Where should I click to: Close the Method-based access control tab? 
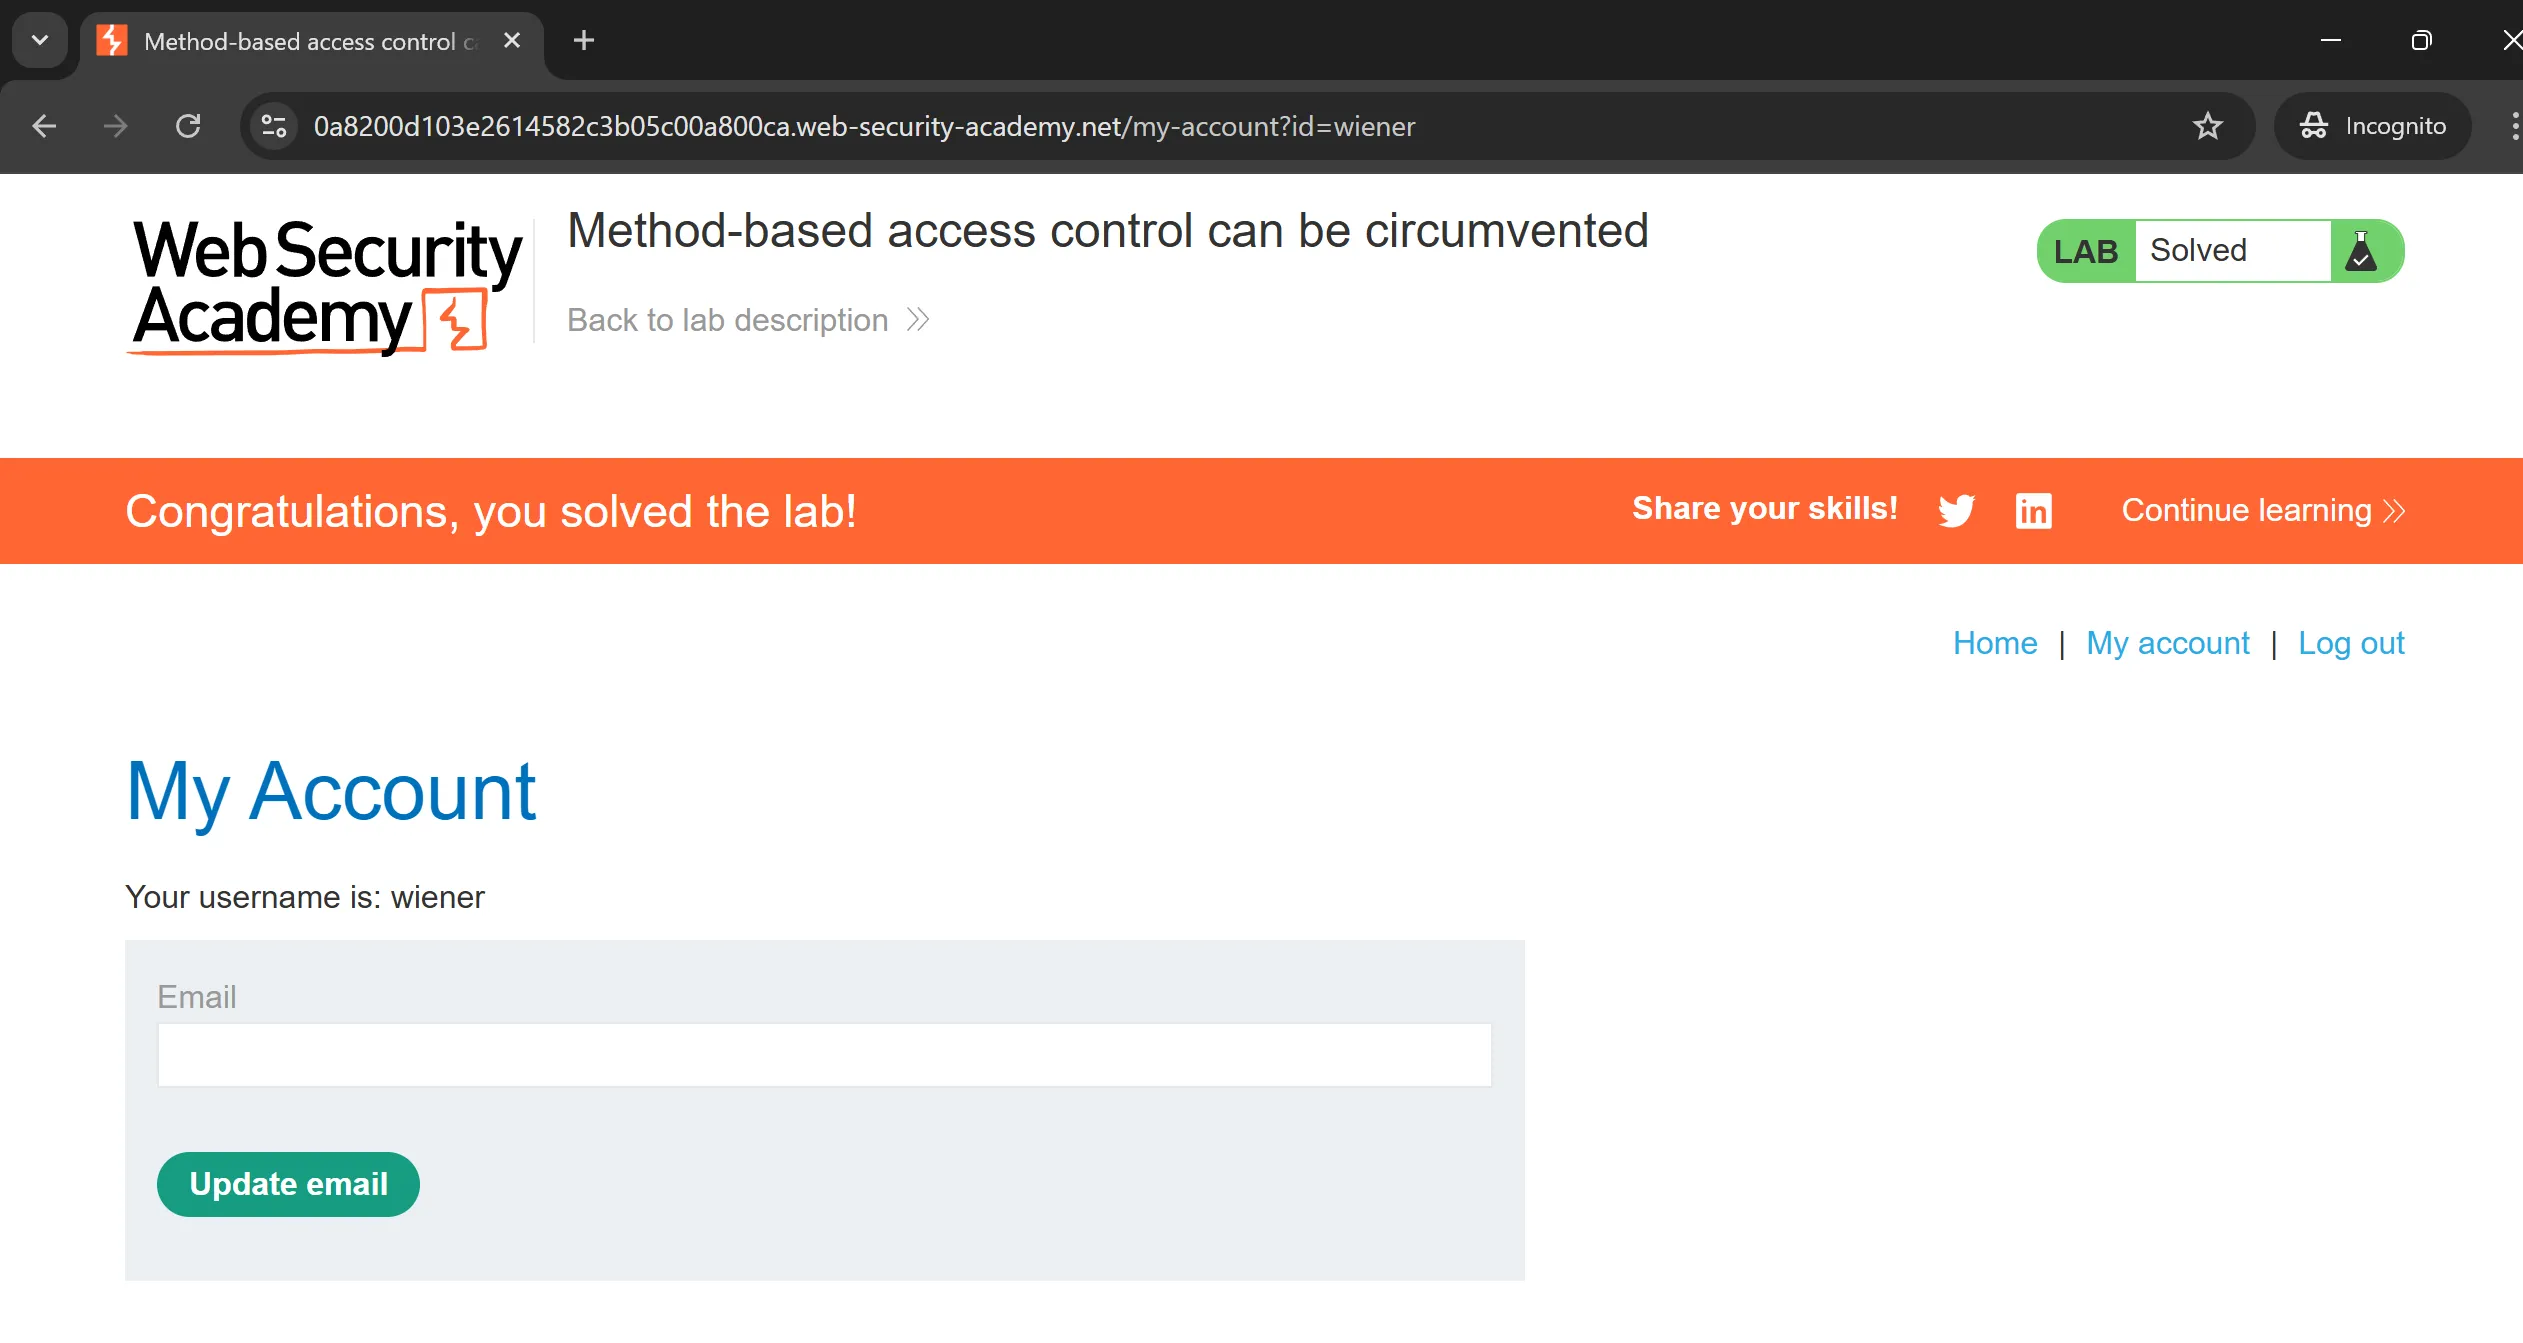coord(512,41)
